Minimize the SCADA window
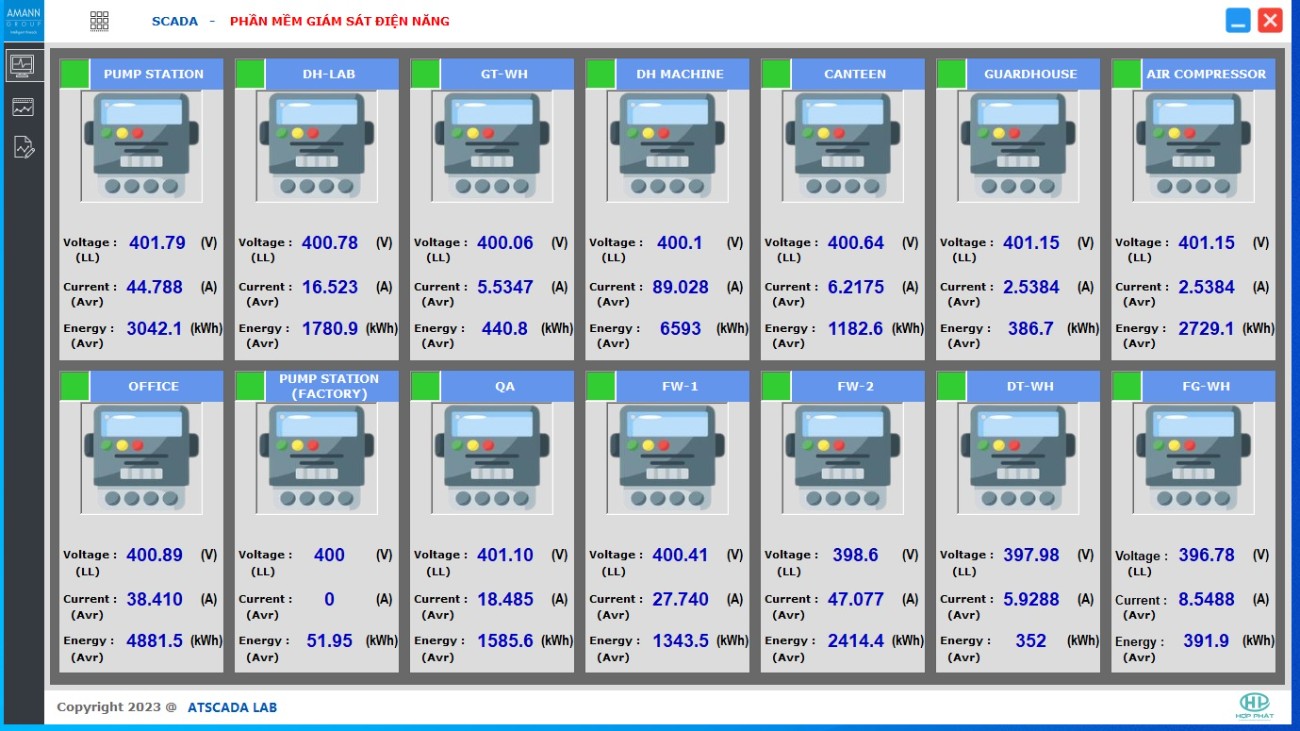1300x731 pixels. click(1238, 20)
